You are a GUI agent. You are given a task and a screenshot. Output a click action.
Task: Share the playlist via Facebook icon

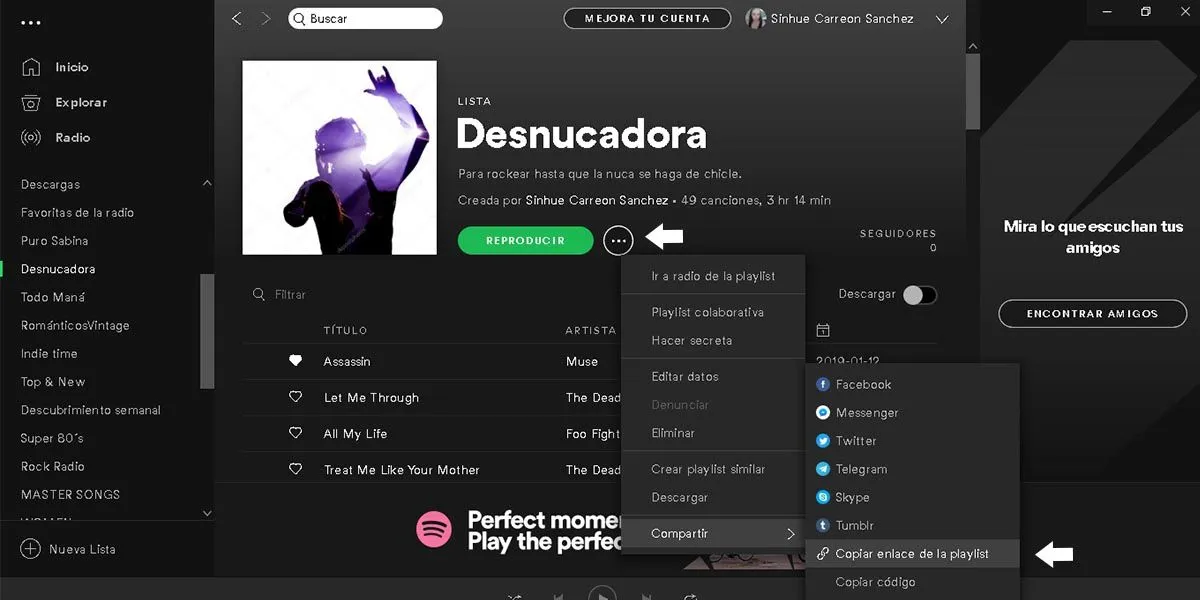coord(823,384)
